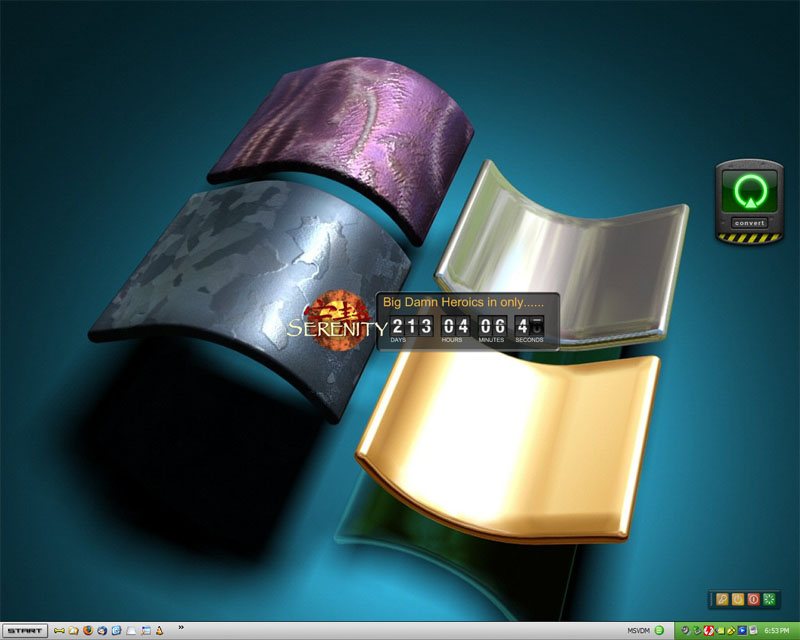Click the days counter showing 213
This screenshot has height=640, width=800.
point(411,325)
